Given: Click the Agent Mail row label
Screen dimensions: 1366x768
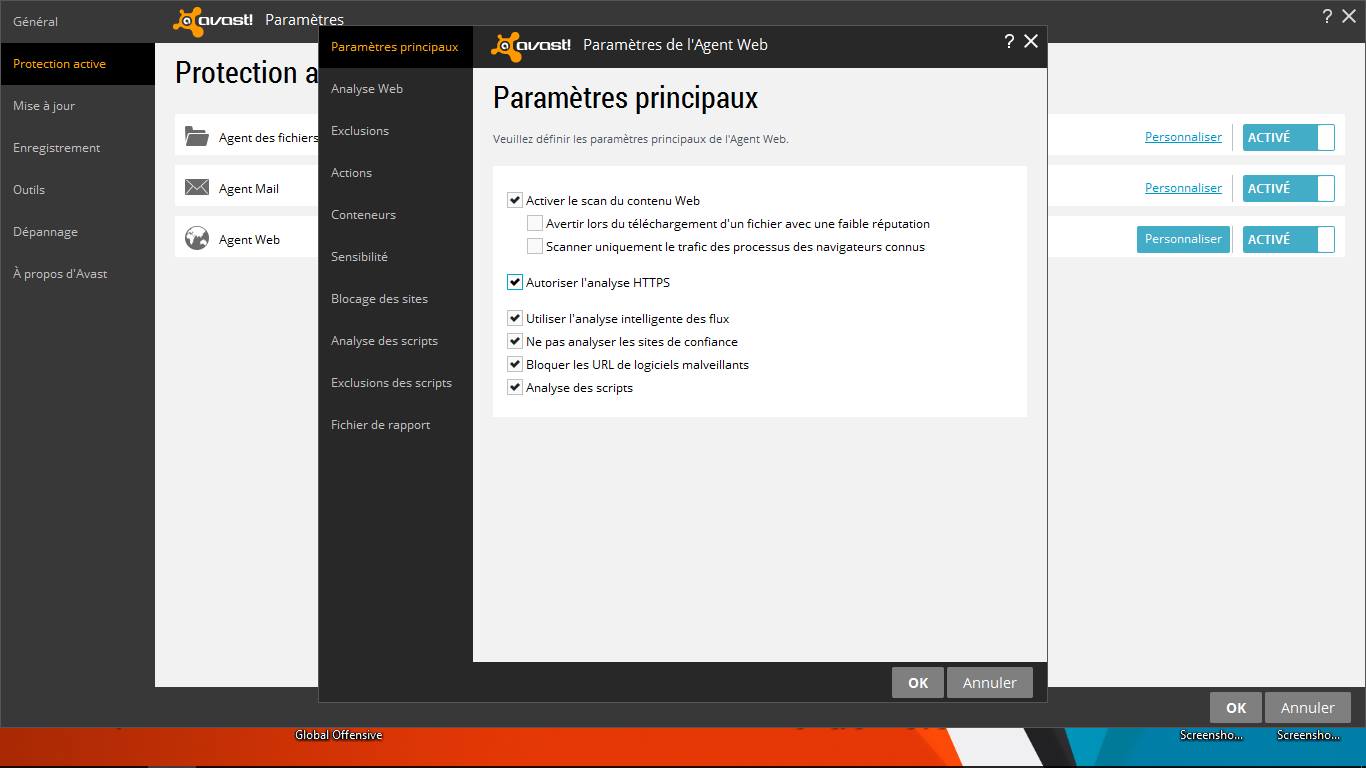Looking at the screenshot, I should point(249,189).
